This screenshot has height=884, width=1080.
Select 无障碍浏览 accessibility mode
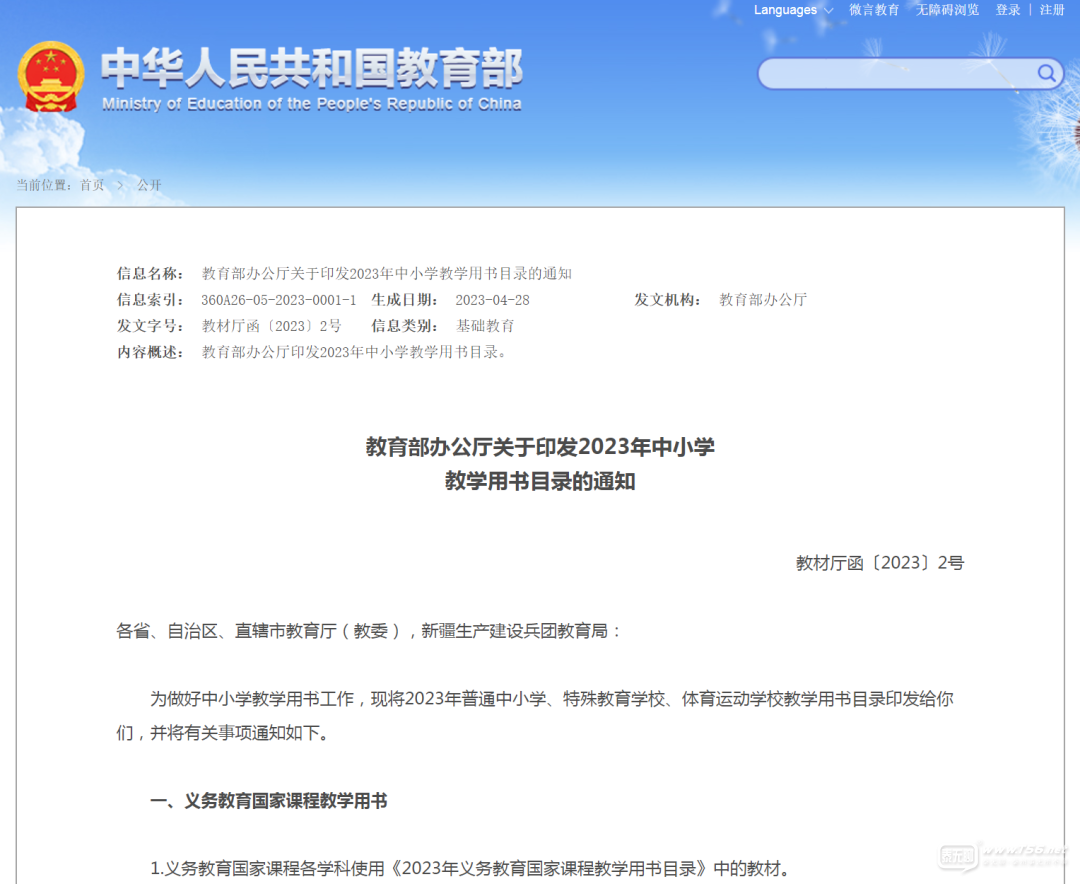pyautogui.click(x=947, y=10)
